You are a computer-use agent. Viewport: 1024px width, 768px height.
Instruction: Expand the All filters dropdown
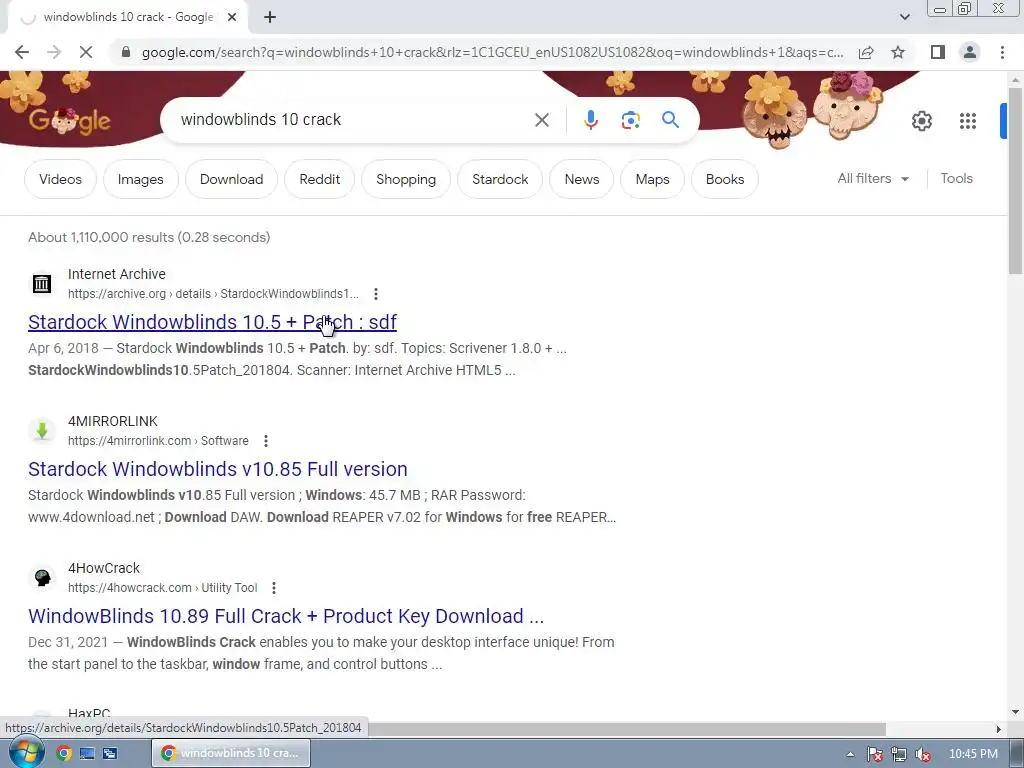click(873, 178)
